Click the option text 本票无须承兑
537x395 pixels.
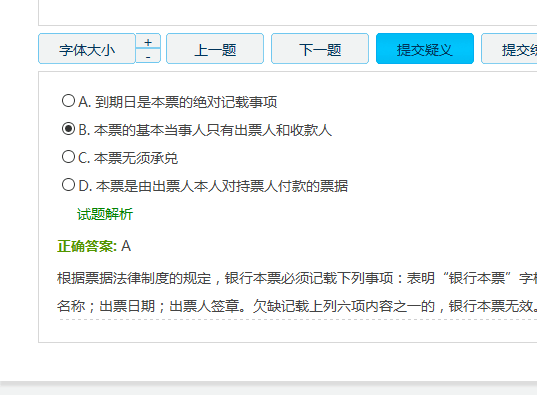click(x=136, y=158)
